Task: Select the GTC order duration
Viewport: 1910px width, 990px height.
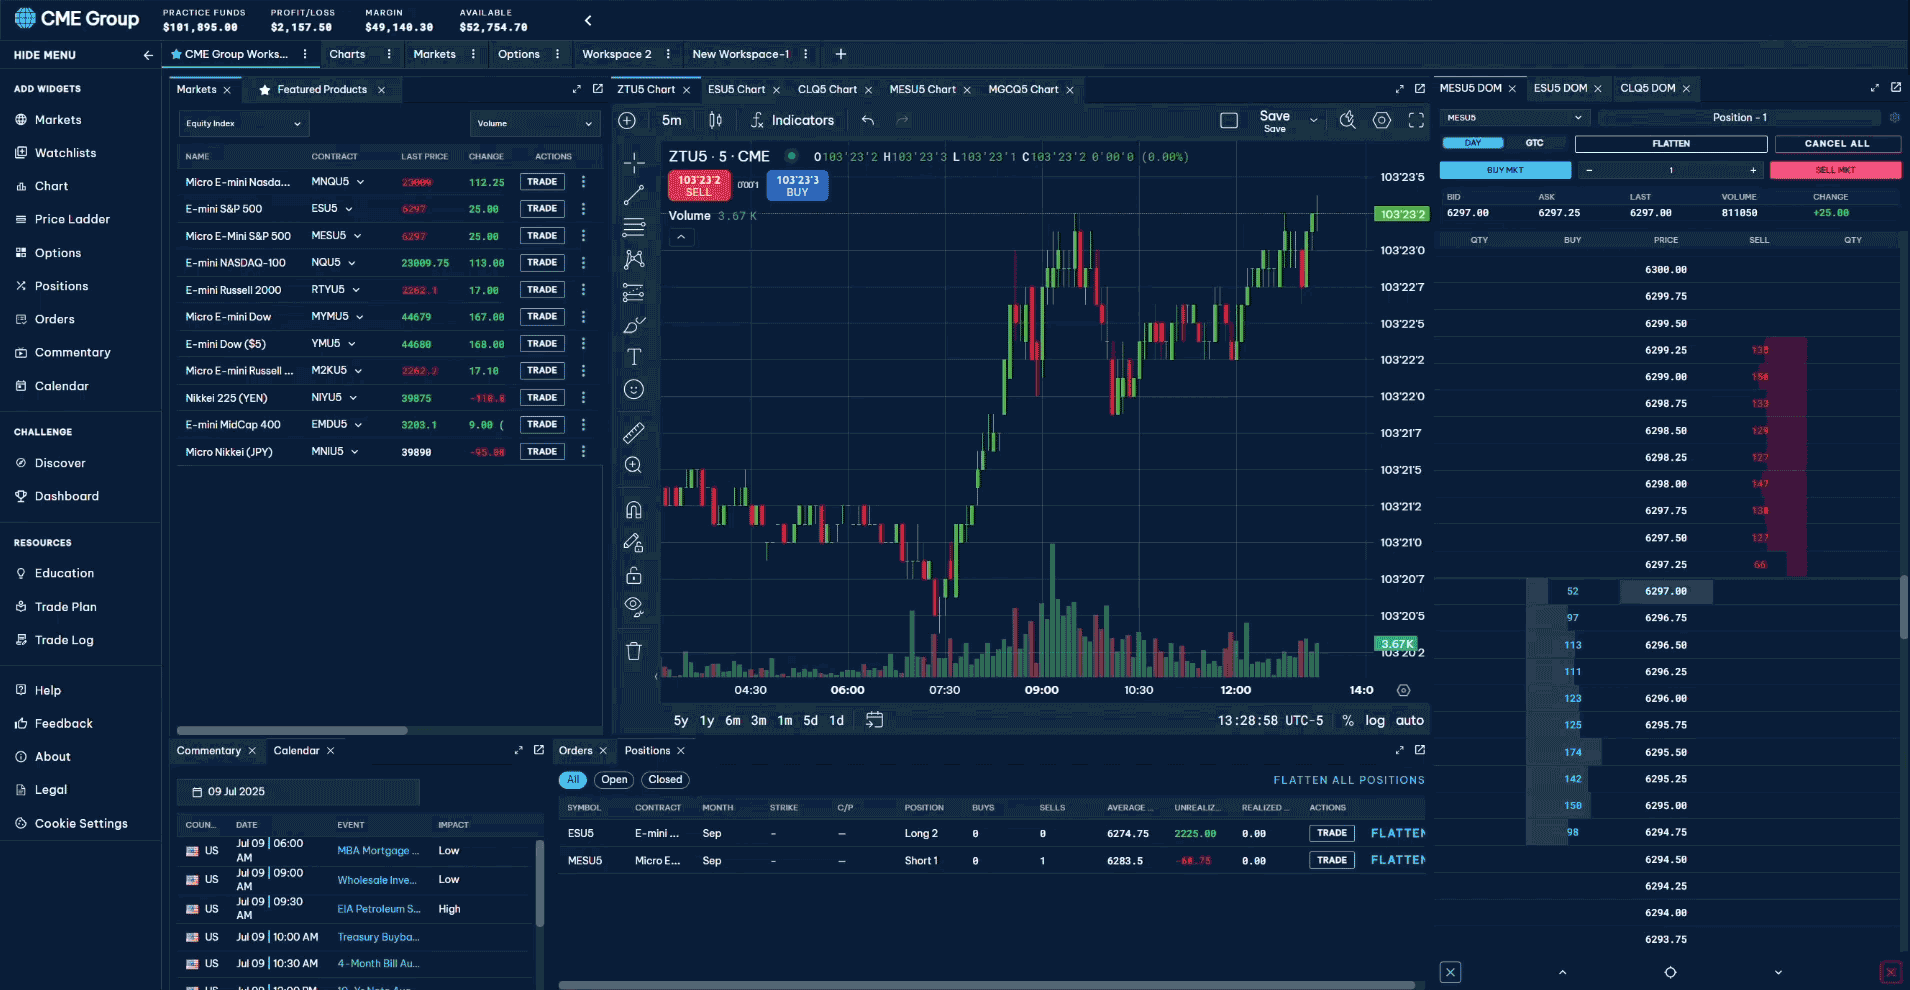Action: pos(1534,143)
